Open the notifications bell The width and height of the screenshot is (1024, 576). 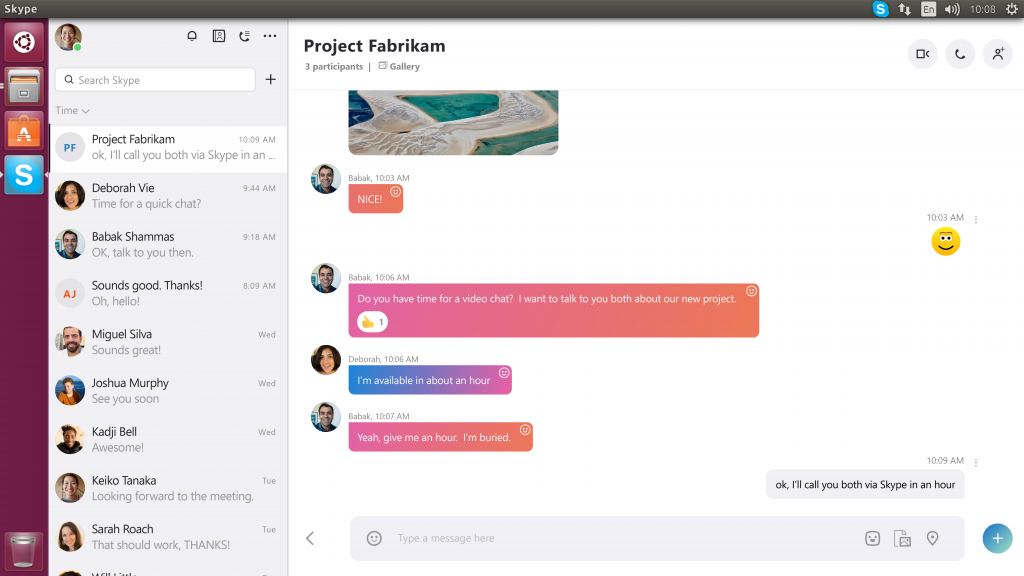pyautogui.click(x=191, y=35)
